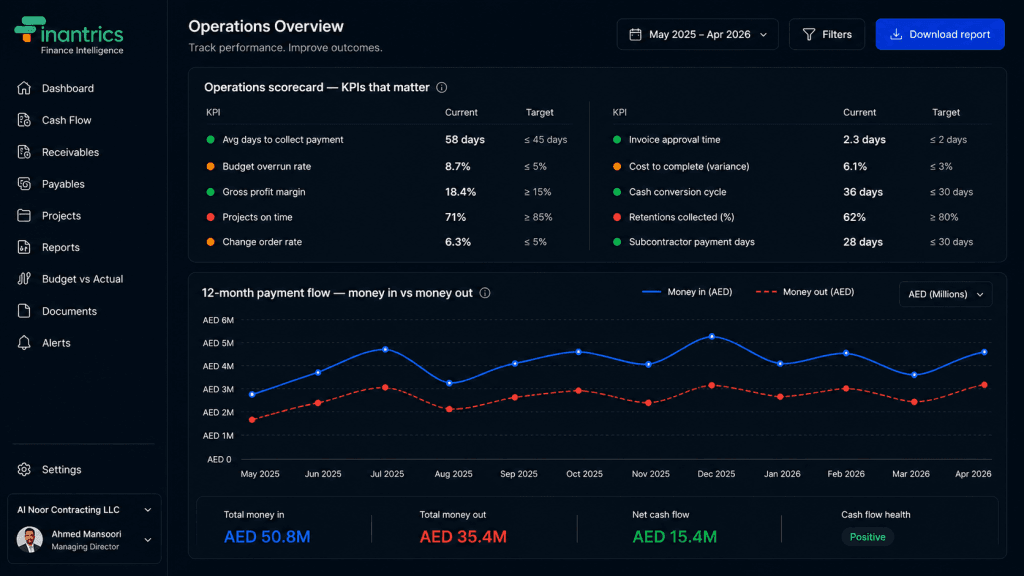Screen dimensions: 1024x576
Task: Toggle the Money in (AED) legend series
Action: (x=687, y=292)
